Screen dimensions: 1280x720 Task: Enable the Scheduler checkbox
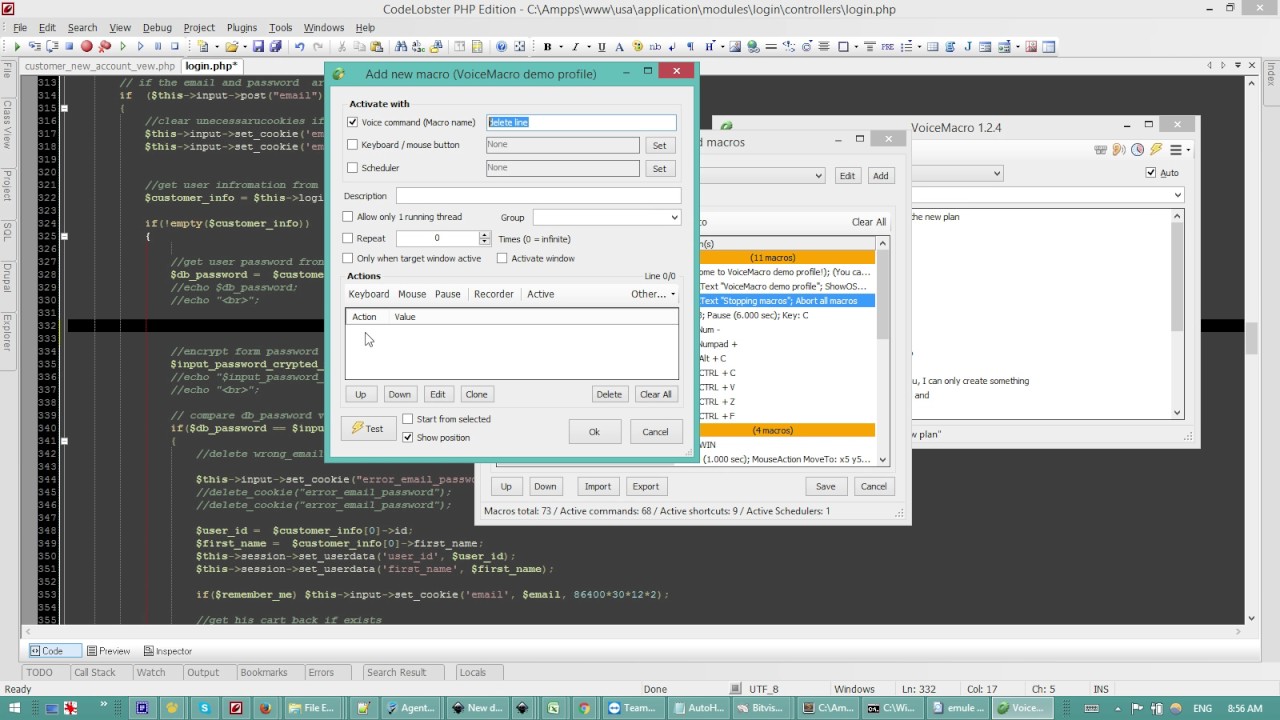[x=352, y=168]
